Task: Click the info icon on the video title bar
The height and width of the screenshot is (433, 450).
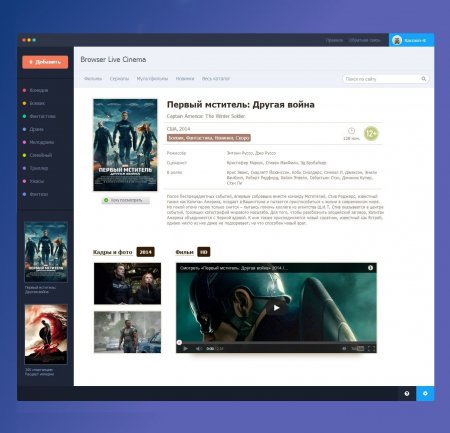Action: point(370,268)
